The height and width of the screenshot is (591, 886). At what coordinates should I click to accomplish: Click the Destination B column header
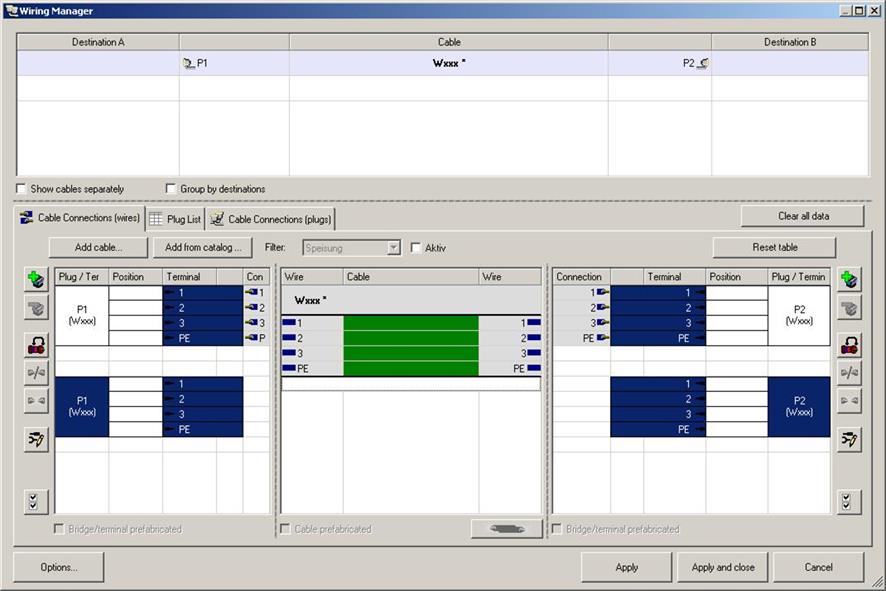(790, 42)
